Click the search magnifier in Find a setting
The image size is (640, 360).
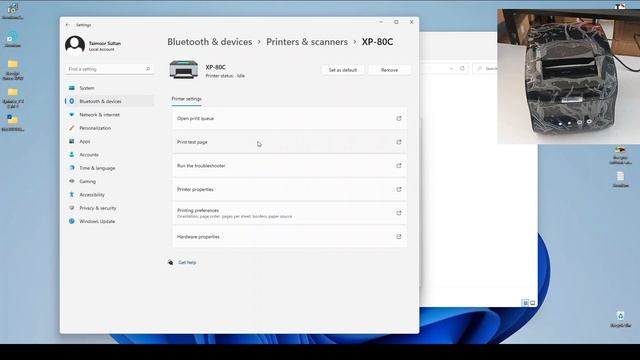click(148, 69)
